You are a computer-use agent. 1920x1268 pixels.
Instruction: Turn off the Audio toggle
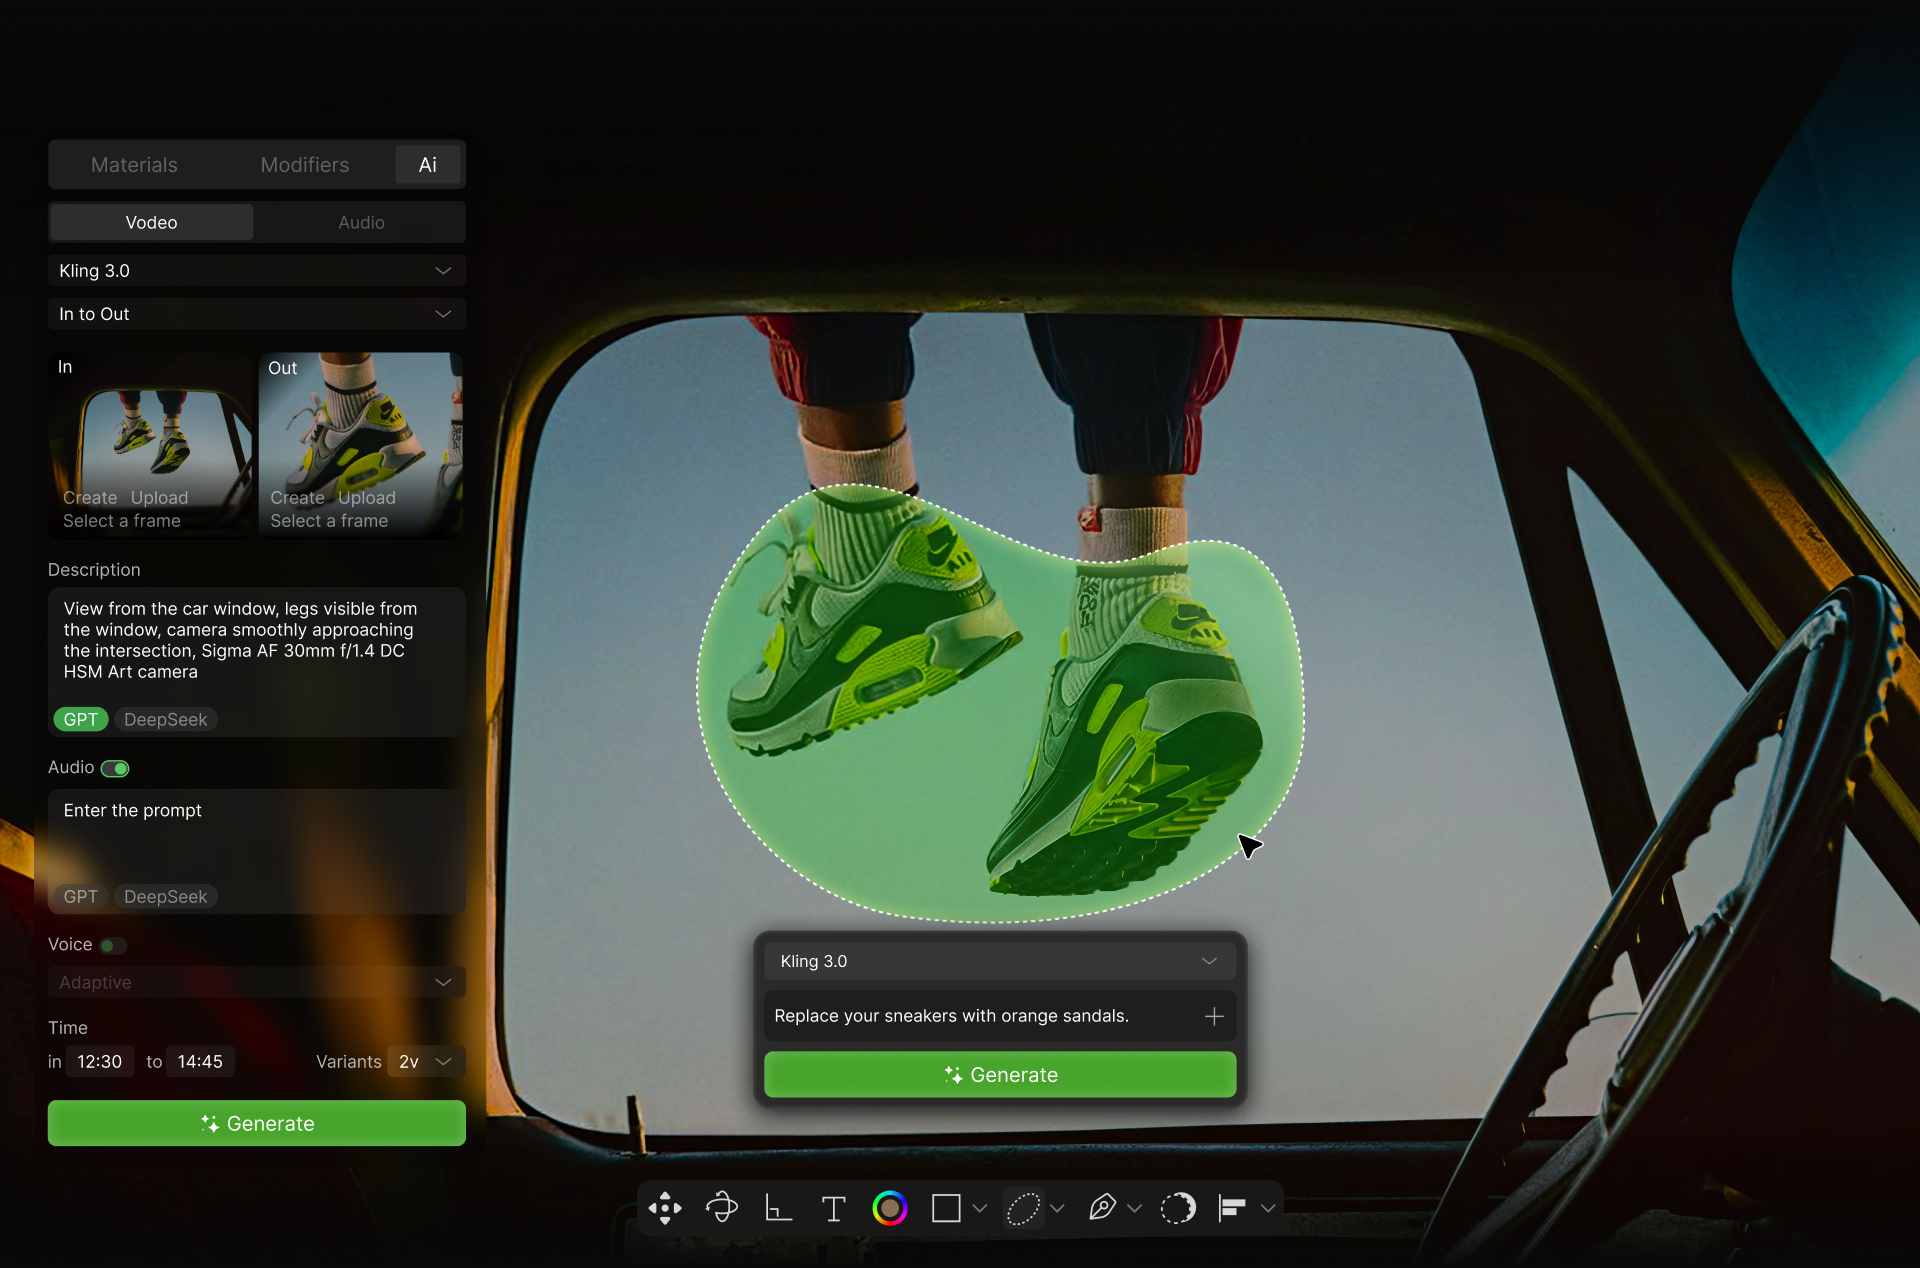click(115, 768)
